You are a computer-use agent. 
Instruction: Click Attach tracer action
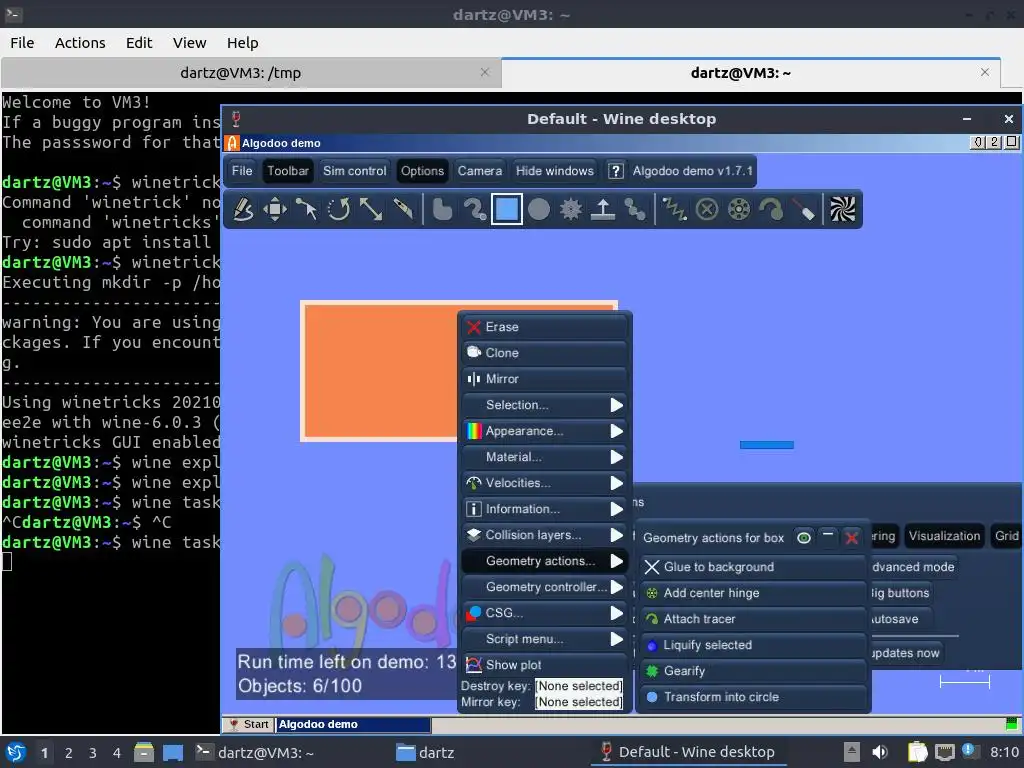754,619
